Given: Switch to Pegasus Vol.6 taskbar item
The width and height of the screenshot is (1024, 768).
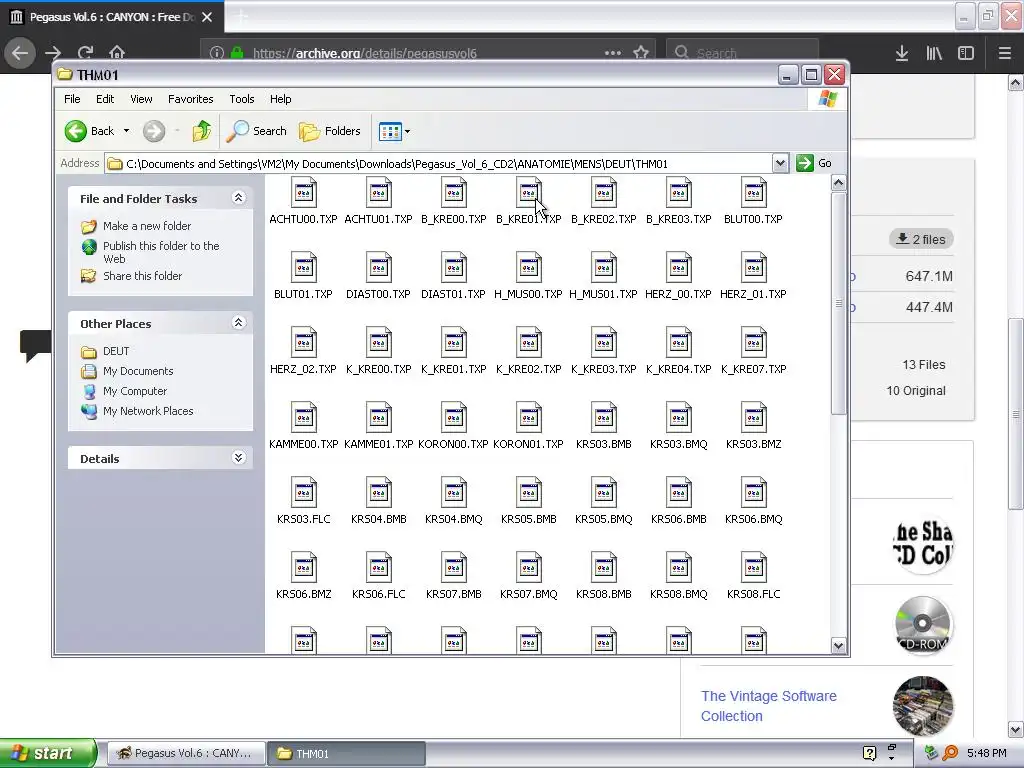Looking at the screenshot, I should 186,753.
